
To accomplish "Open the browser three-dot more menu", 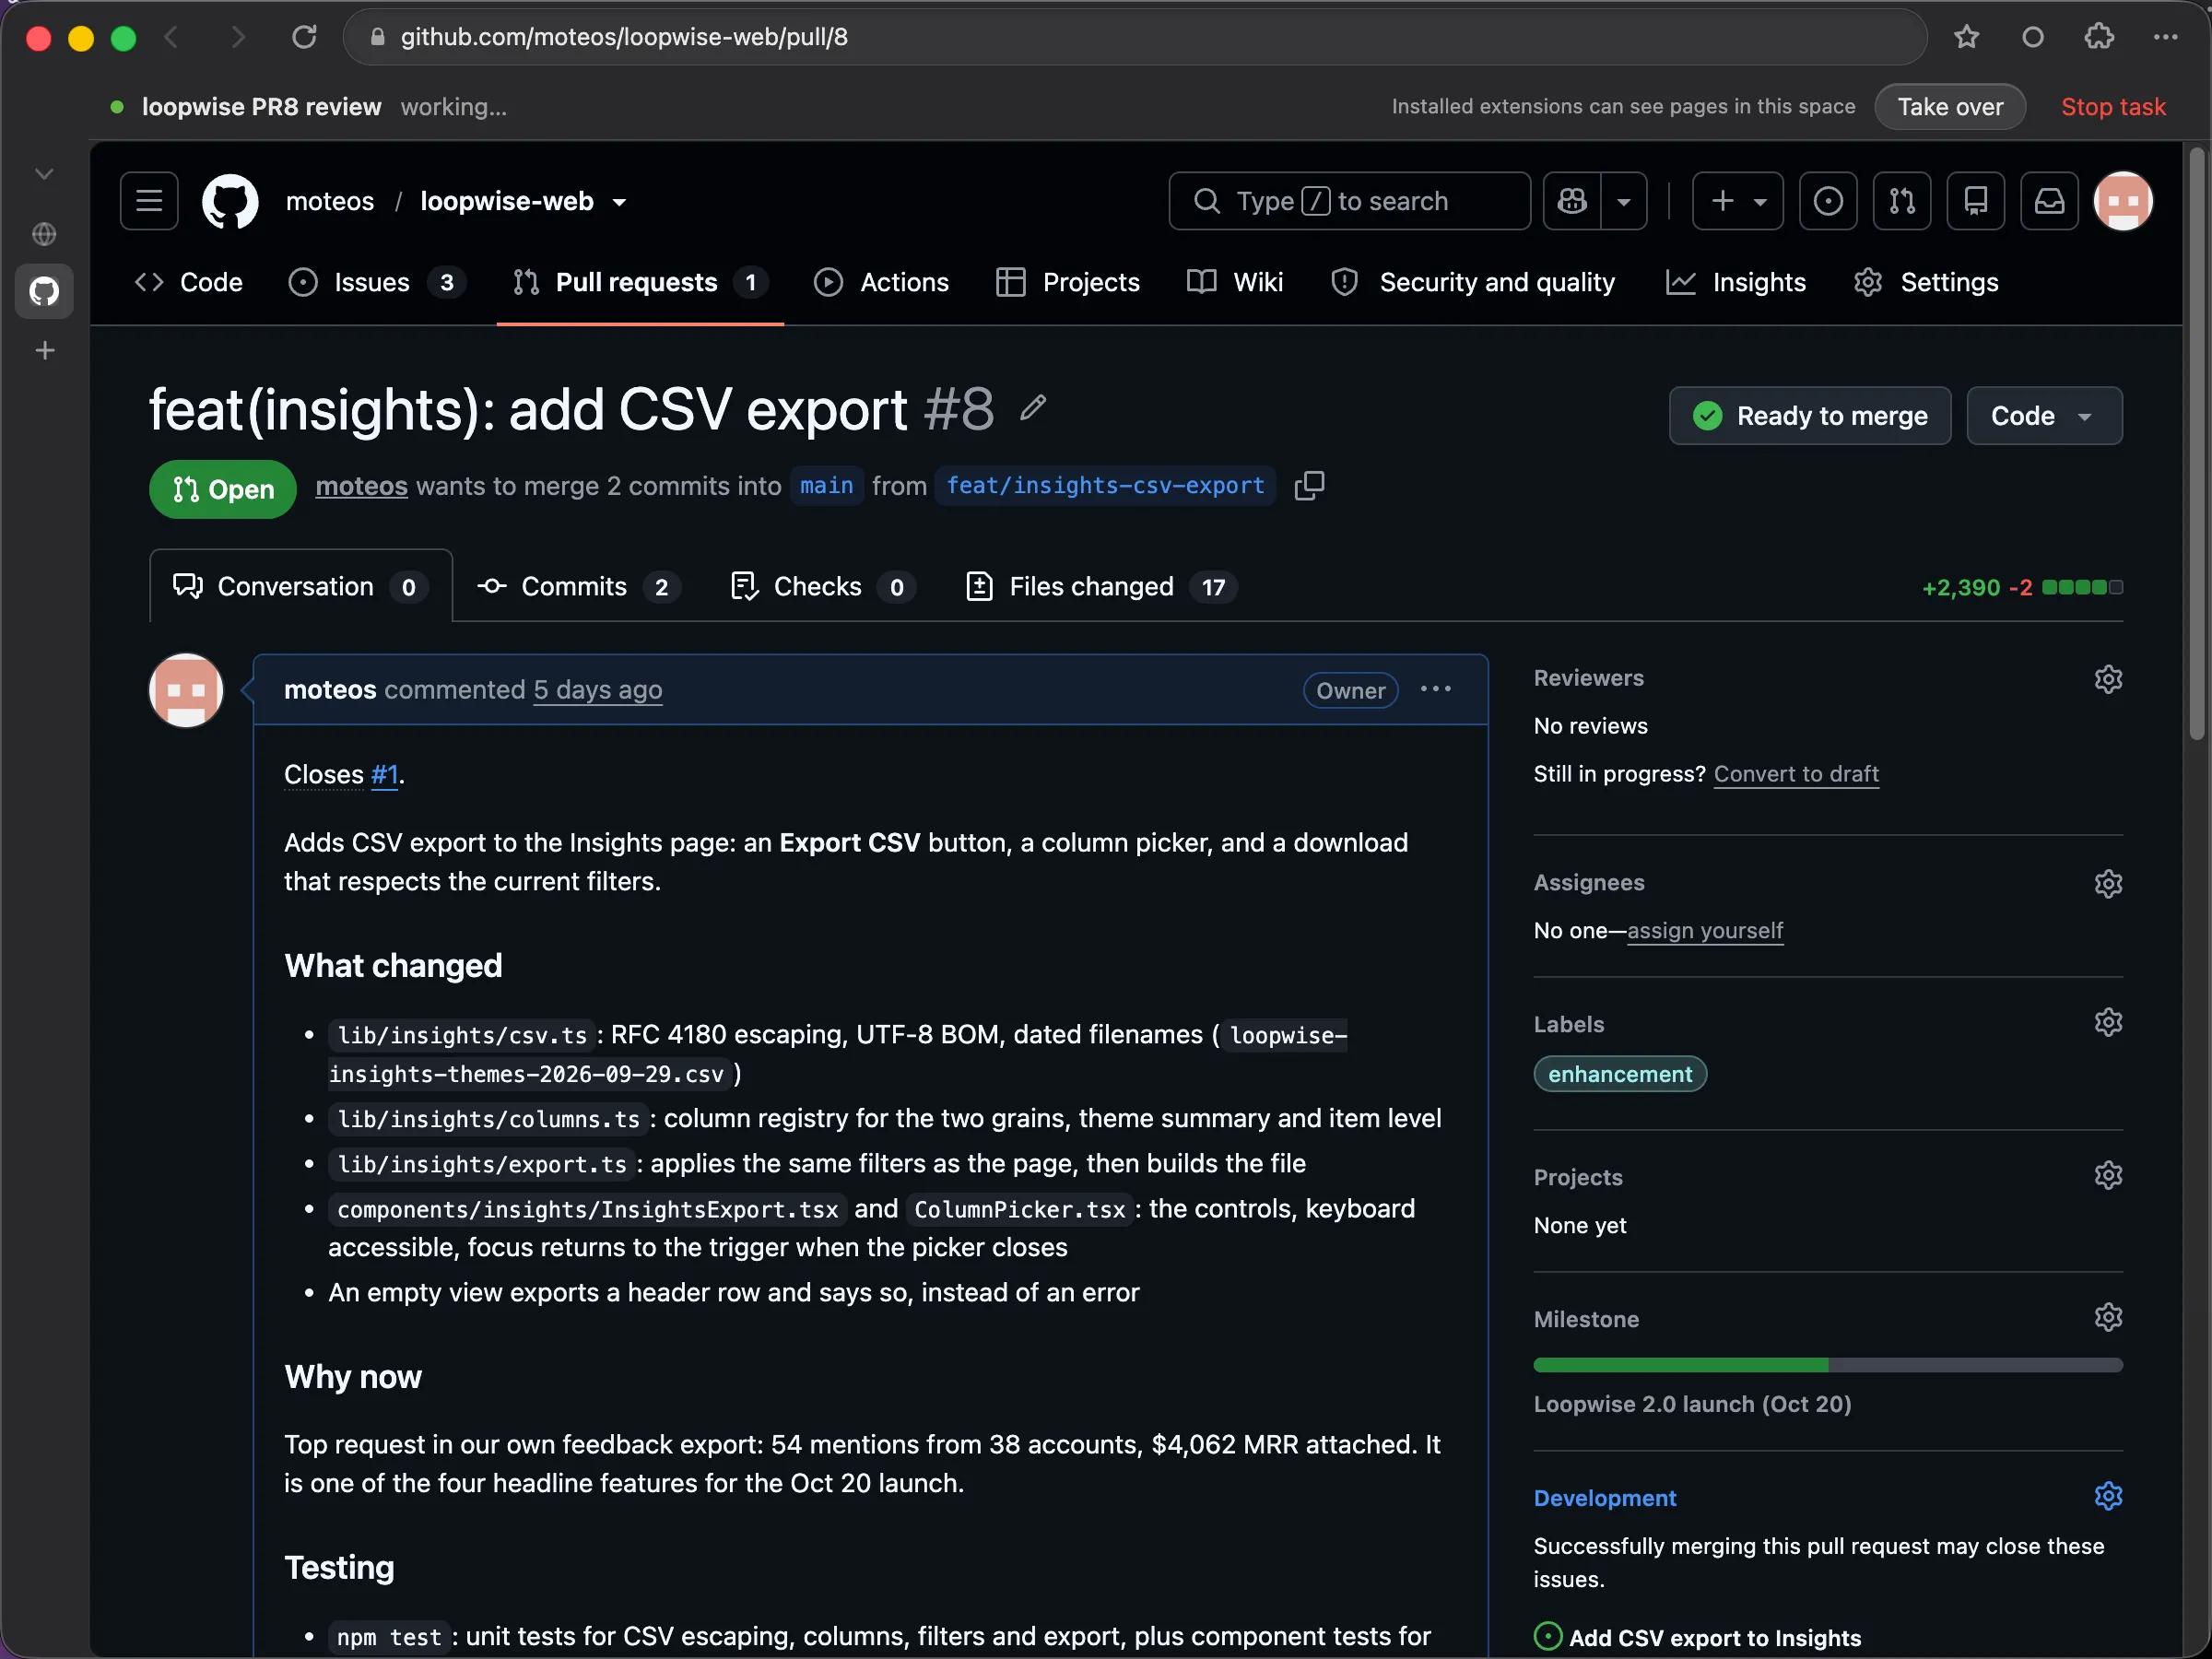I will point(2166,37).
